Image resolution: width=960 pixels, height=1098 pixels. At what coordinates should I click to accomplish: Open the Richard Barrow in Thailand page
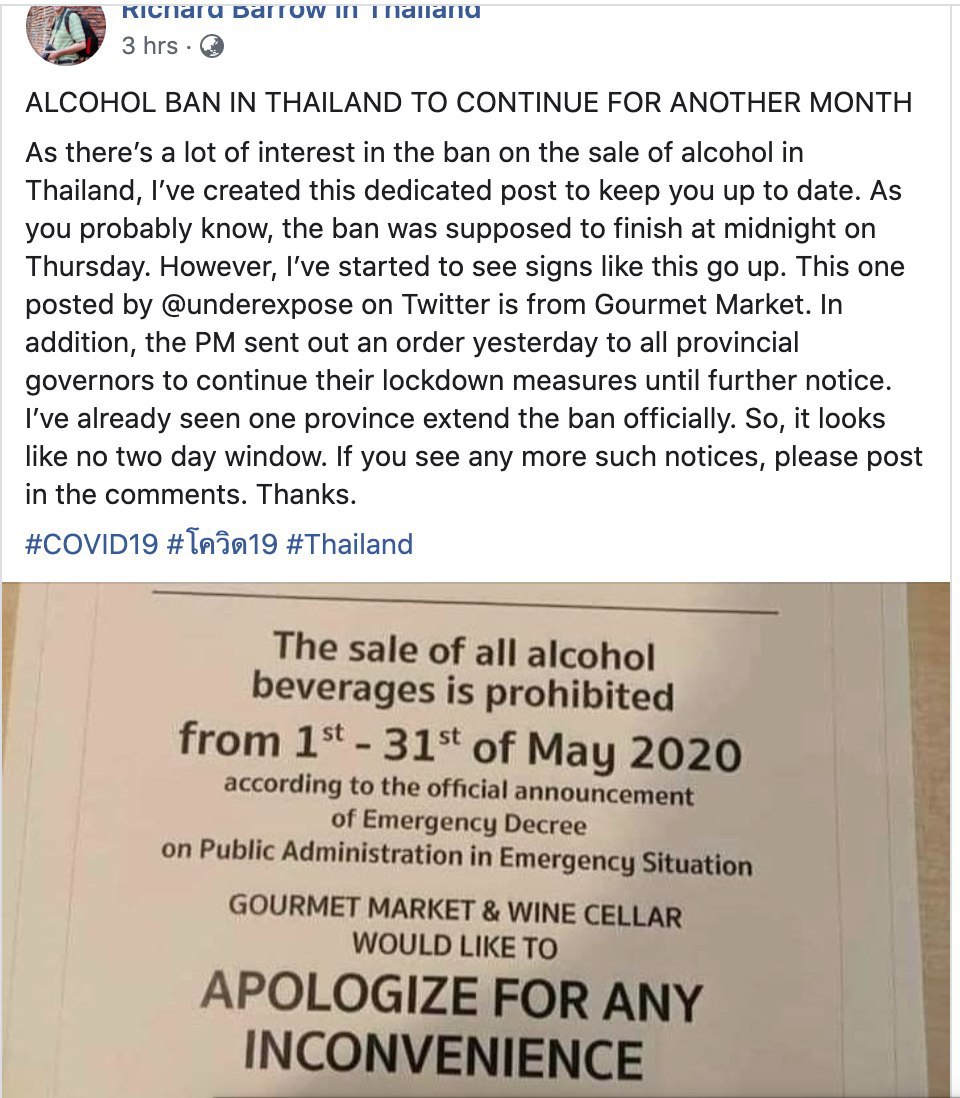[300, 12]
